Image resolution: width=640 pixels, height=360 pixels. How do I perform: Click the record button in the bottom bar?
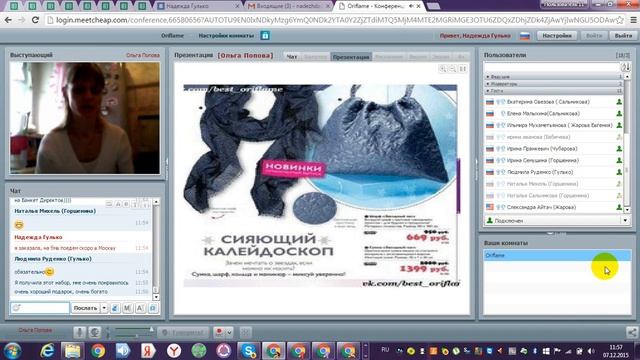(220, 332)
